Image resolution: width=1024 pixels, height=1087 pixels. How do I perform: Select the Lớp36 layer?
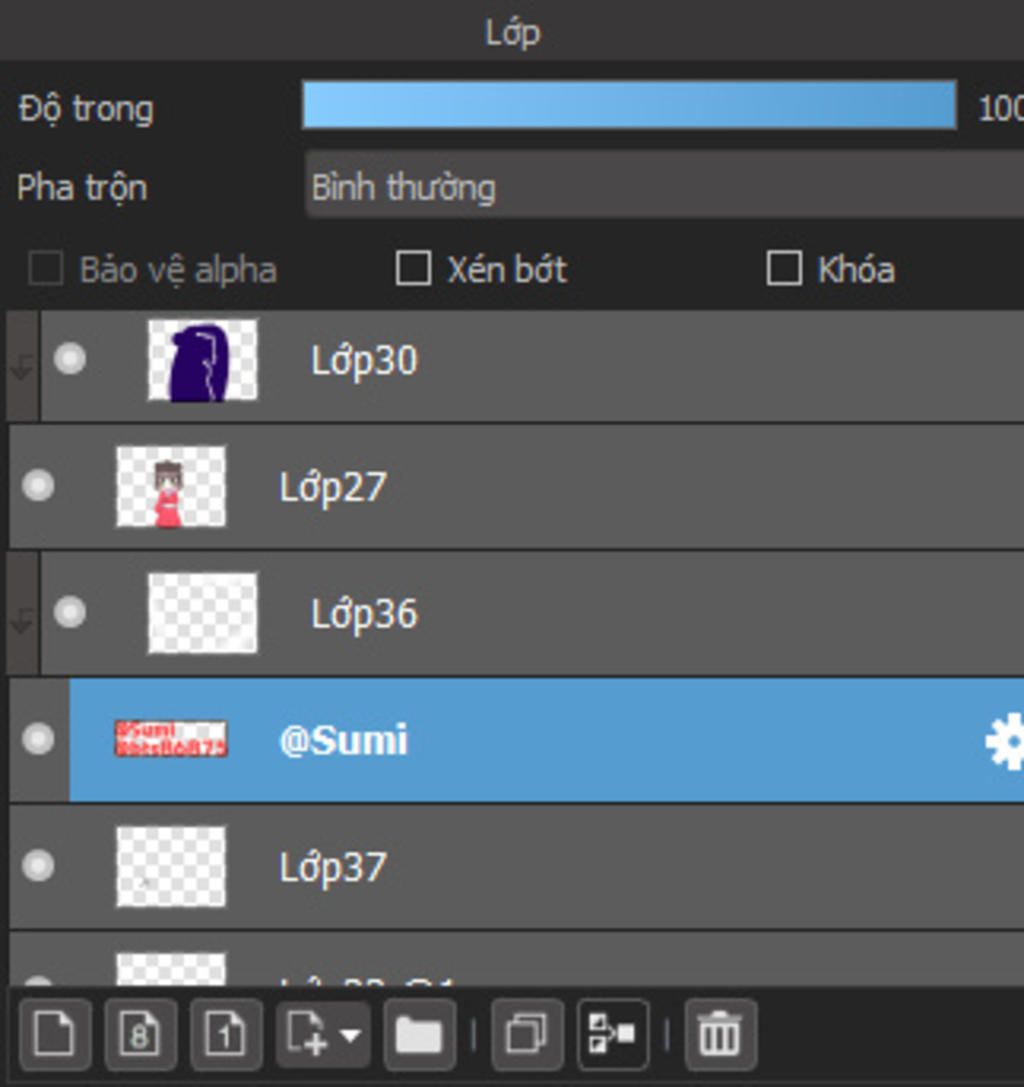coord(532,613)
